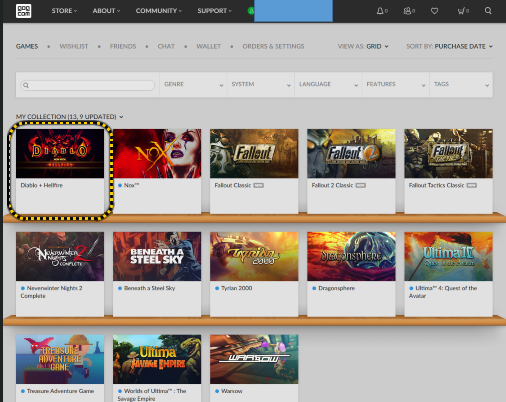Image resolution: width=506 pixels, height=402 pixels.
Task: Expand the GENRE filter dropdown
Action: tap(193, 85)
